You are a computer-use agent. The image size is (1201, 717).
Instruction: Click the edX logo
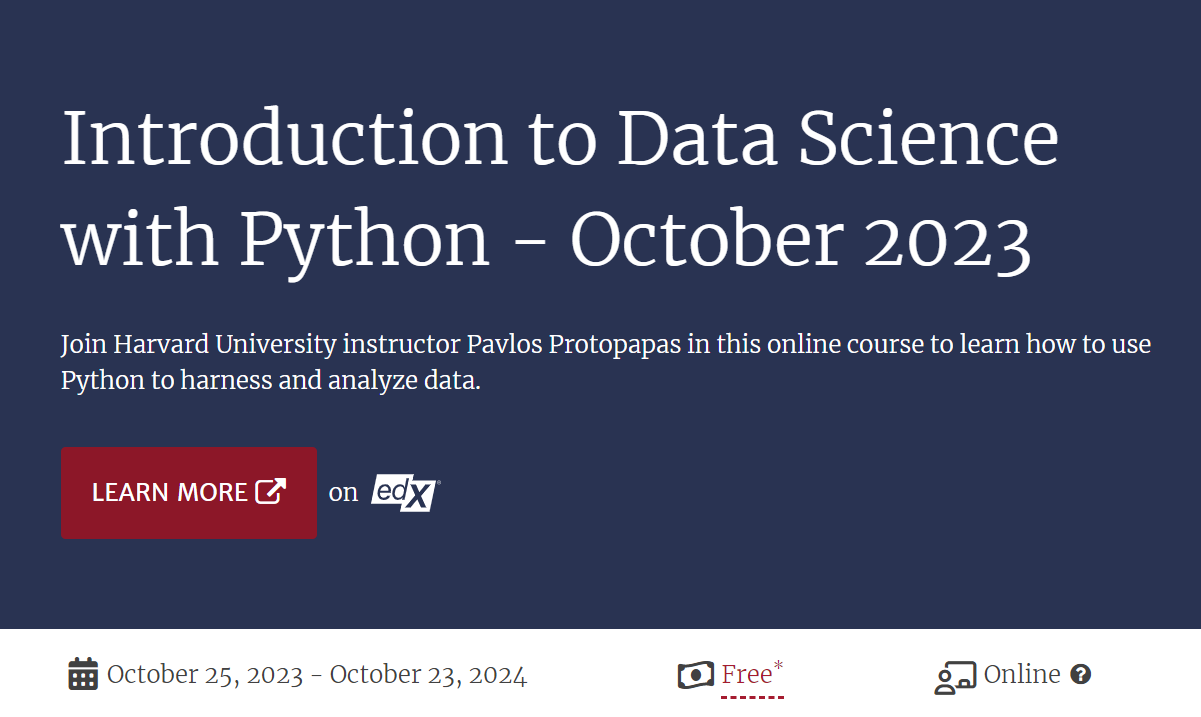click(405, 492)
